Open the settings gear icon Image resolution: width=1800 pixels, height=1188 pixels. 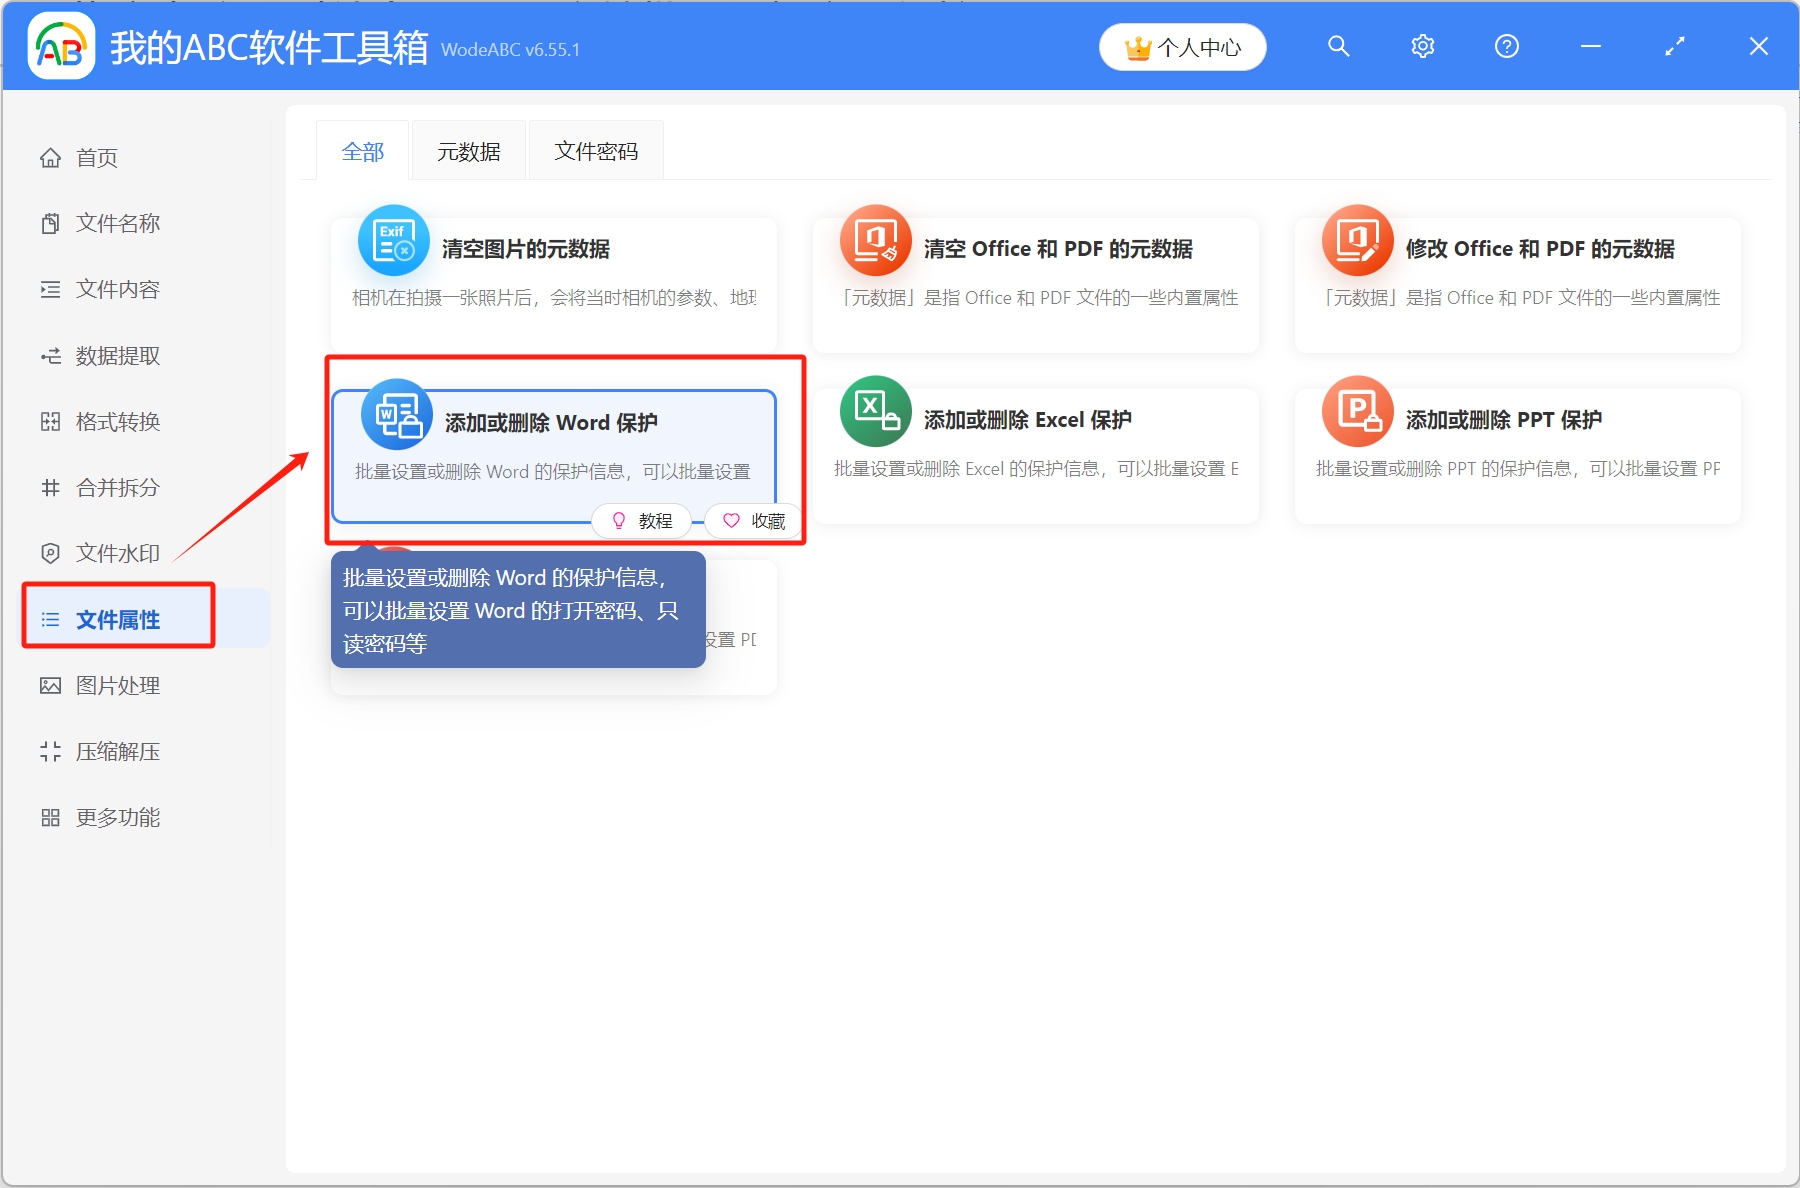(1422, 46)
